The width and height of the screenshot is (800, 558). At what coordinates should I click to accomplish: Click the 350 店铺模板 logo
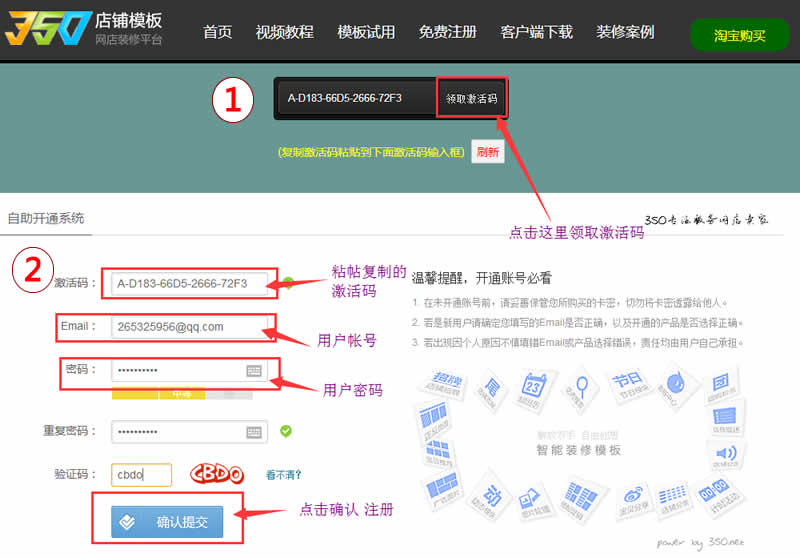(x=82, y=30)
